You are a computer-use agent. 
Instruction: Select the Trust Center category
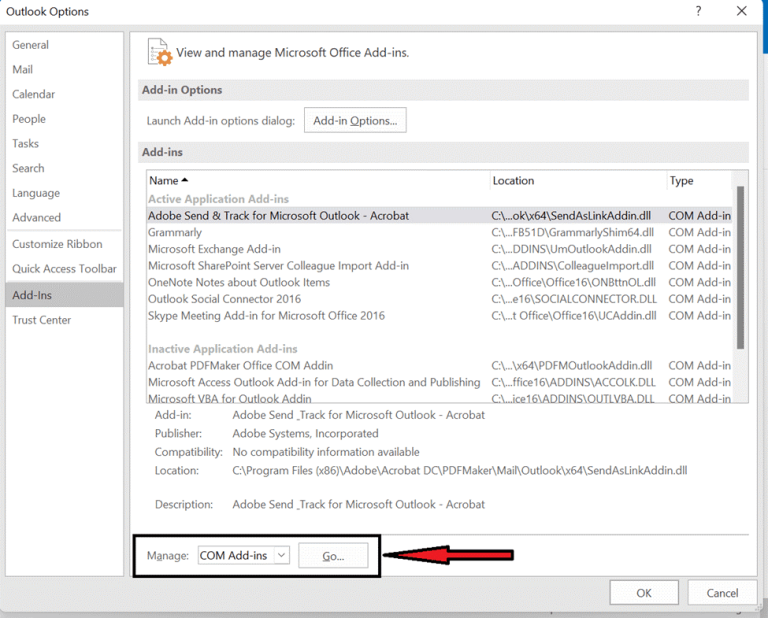coord(42,320)
